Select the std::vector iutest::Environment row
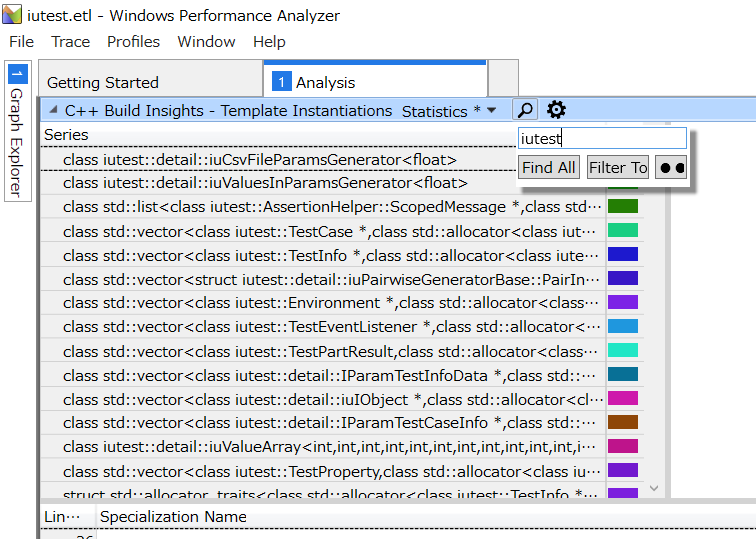Image resolution: width=756 pixels, height=539 pixels. [323, 303]
